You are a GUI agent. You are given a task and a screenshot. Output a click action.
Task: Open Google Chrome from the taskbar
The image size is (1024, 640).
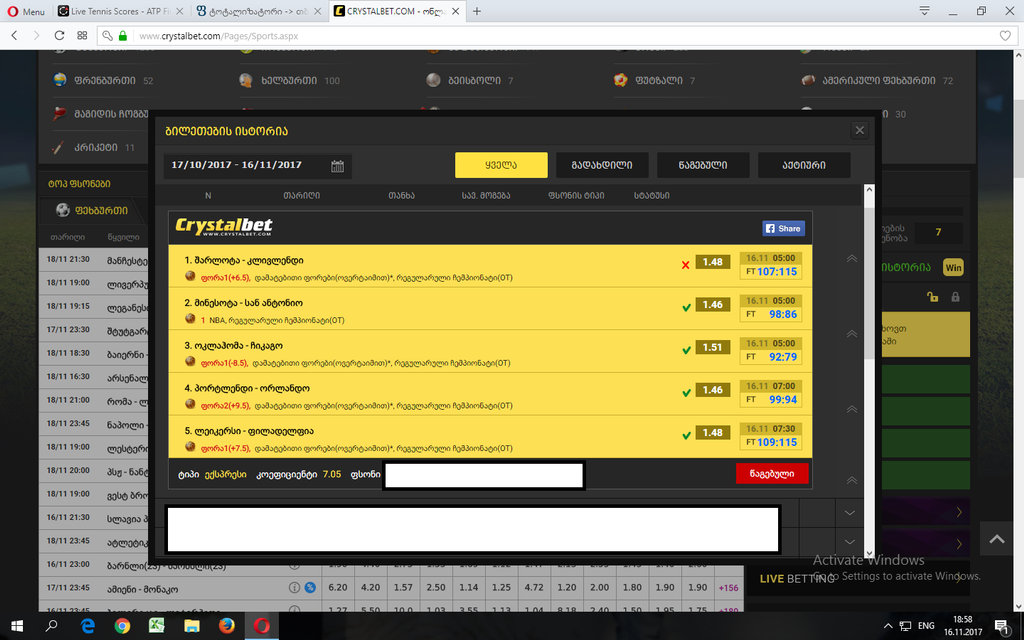pos(122,626)
